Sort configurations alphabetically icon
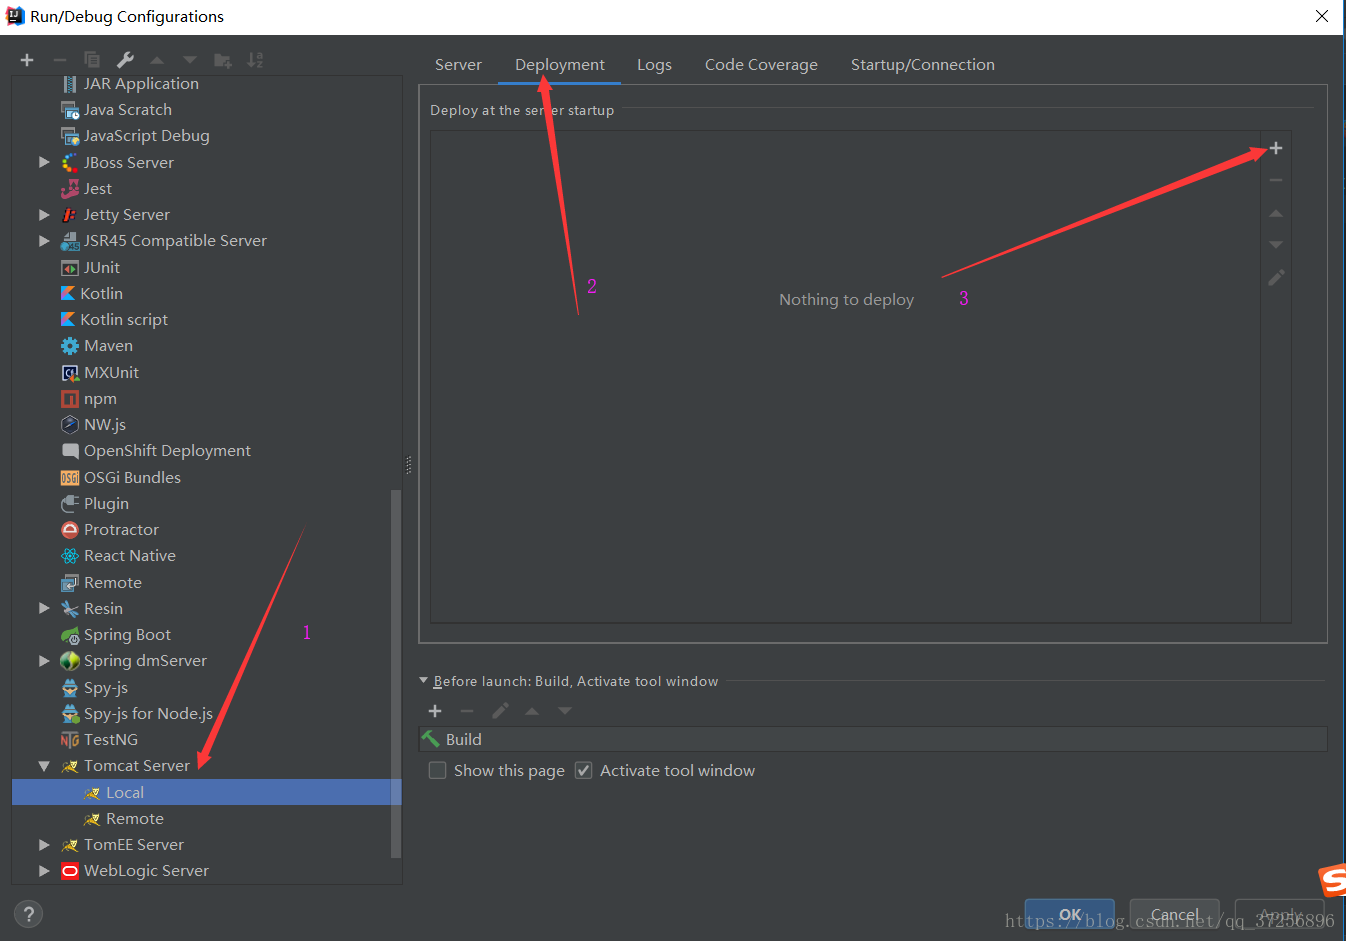The image size is (1346, 941). pyautogui.click(x=256, y=60)
